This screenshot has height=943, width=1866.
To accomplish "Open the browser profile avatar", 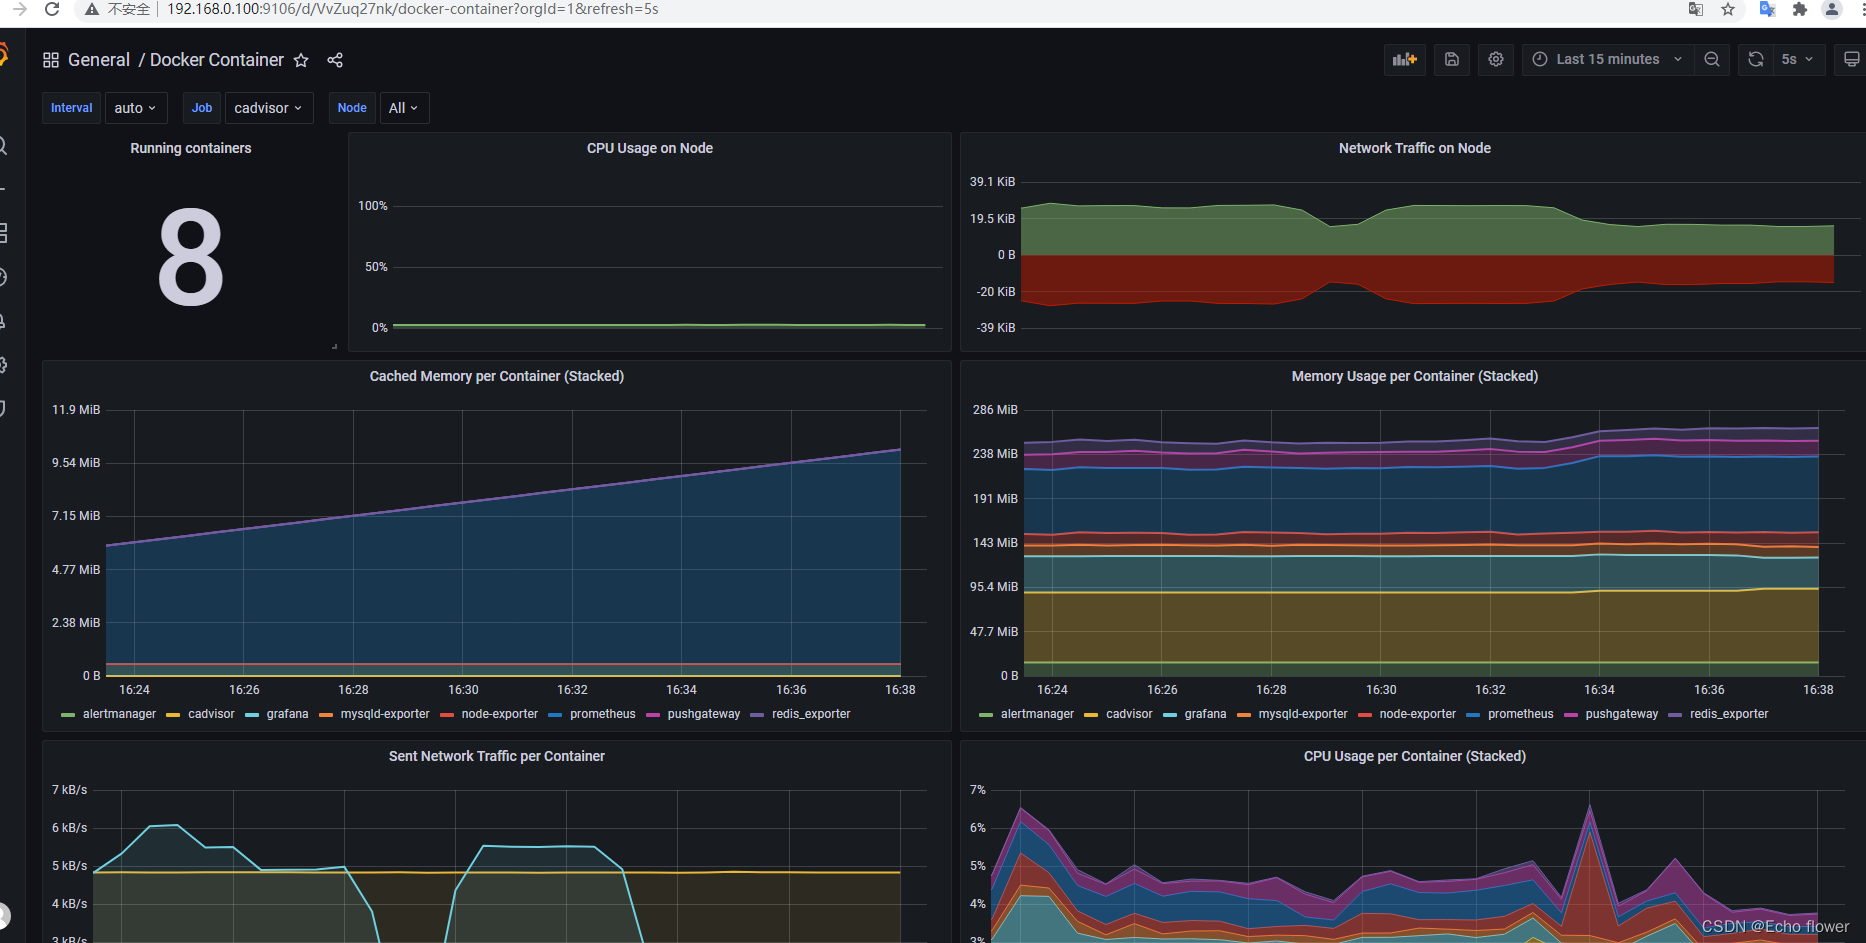I will click(x=1832, y=9).
